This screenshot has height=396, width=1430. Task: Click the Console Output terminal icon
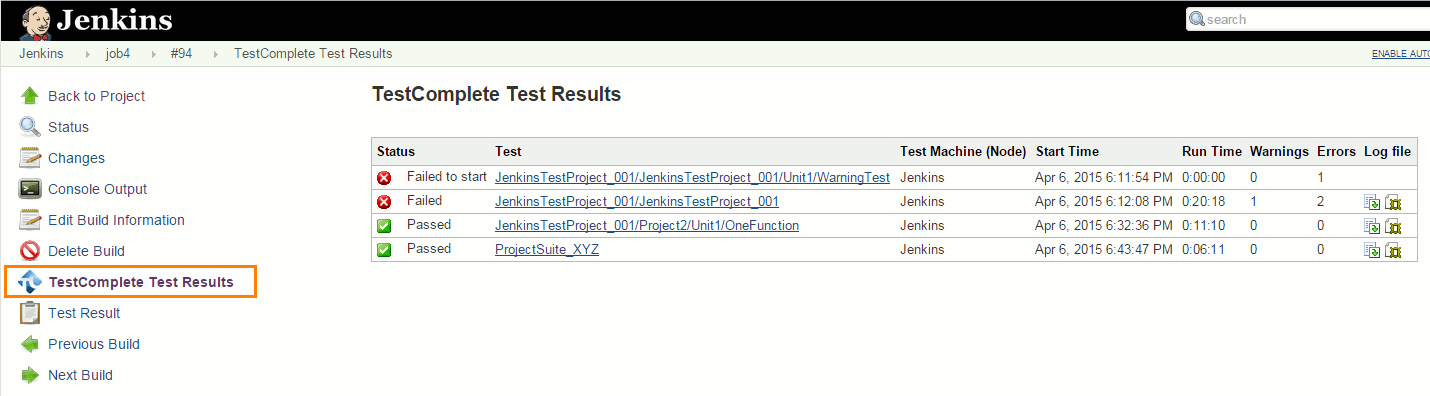pos(30,189)
